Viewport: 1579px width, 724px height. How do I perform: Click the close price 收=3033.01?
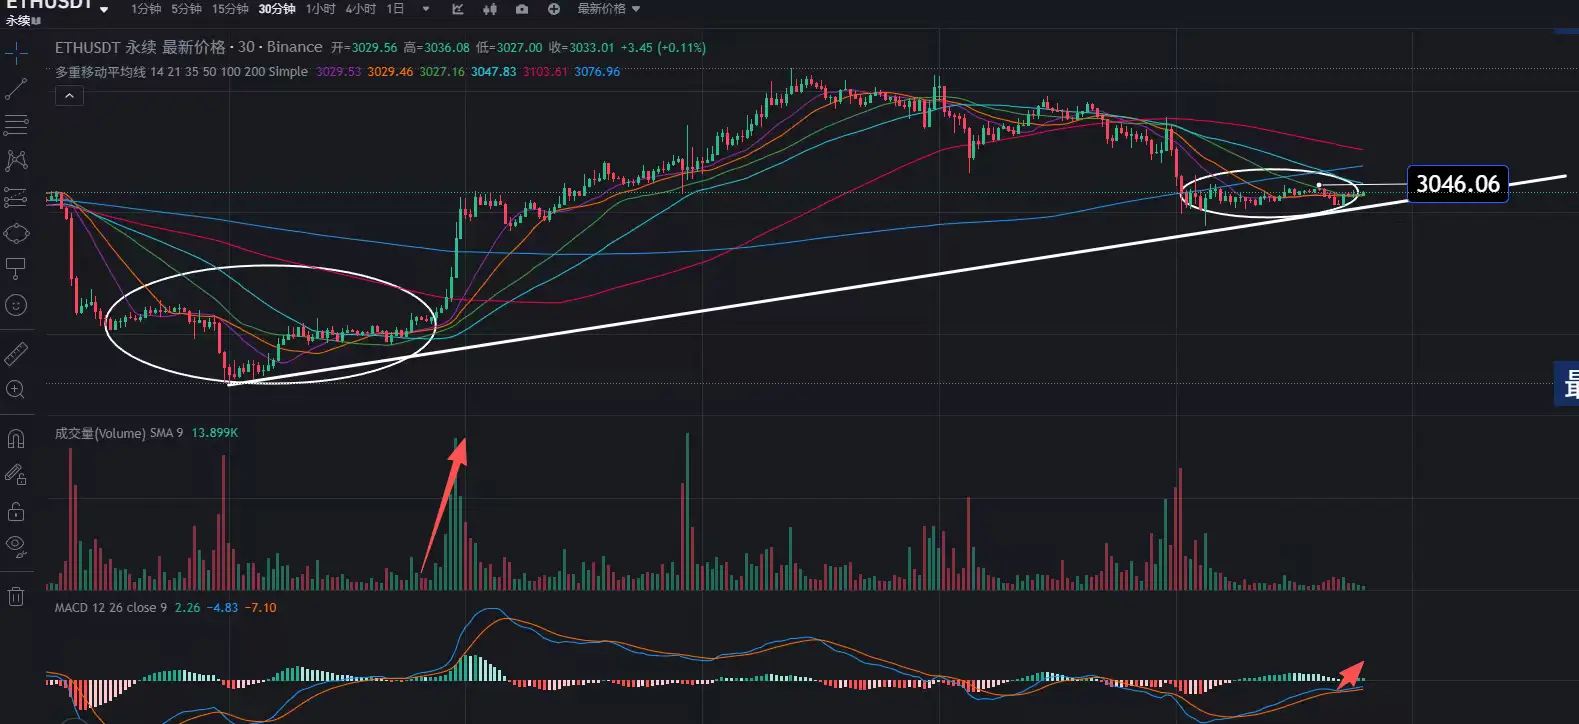581,47
